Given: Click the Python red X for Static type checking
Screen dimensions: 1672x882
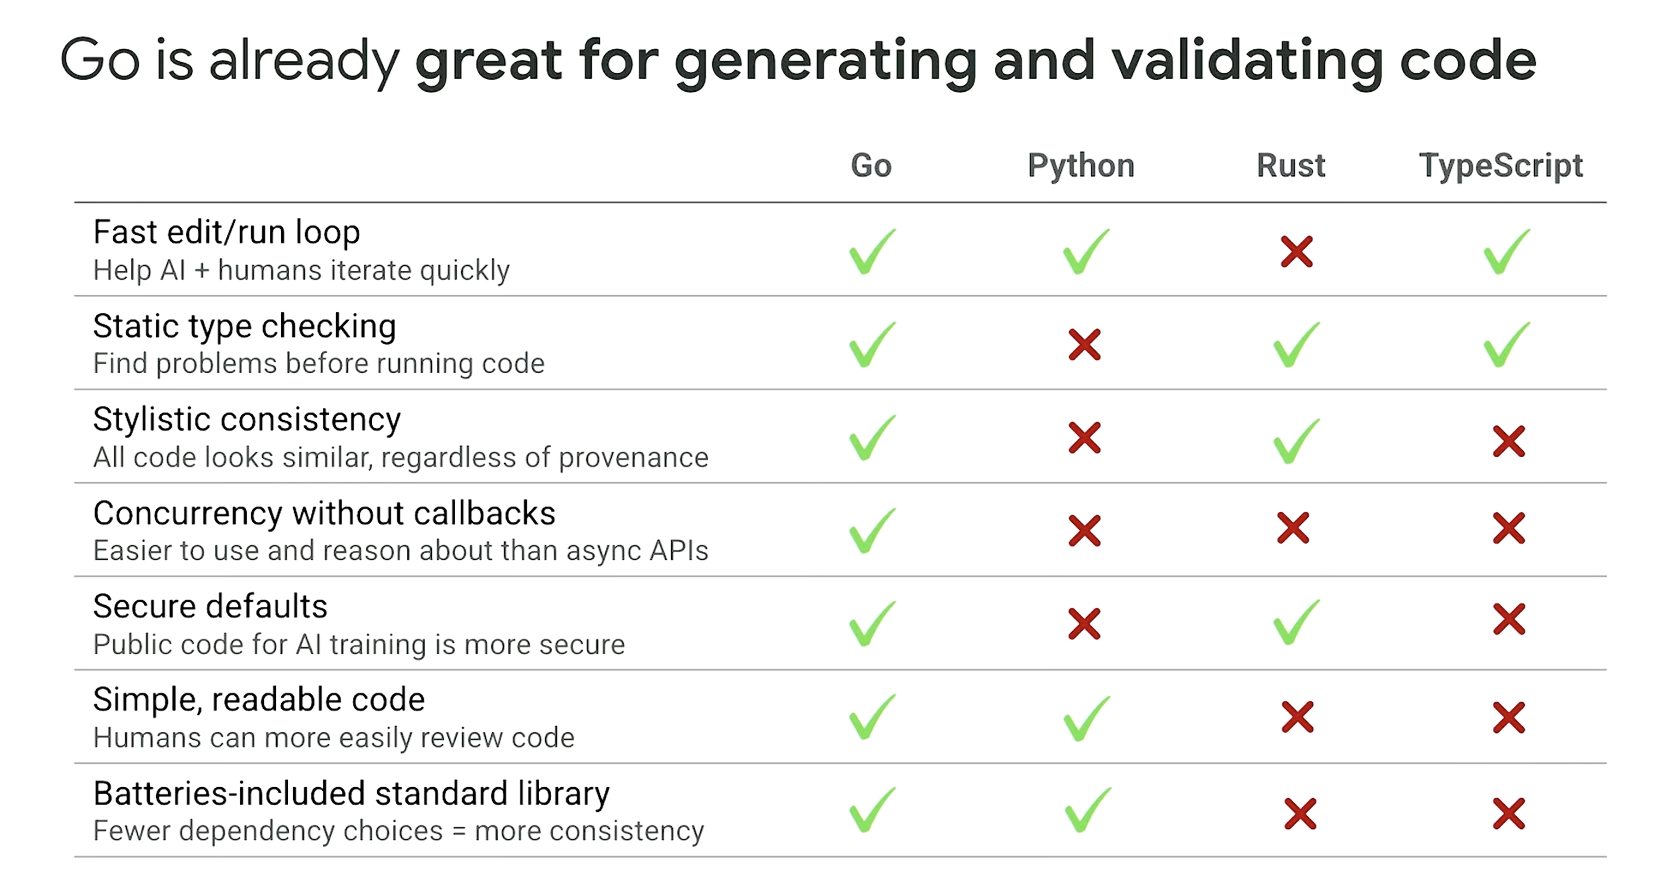Looking at the screenshot, I should (x=1084, y=345).
